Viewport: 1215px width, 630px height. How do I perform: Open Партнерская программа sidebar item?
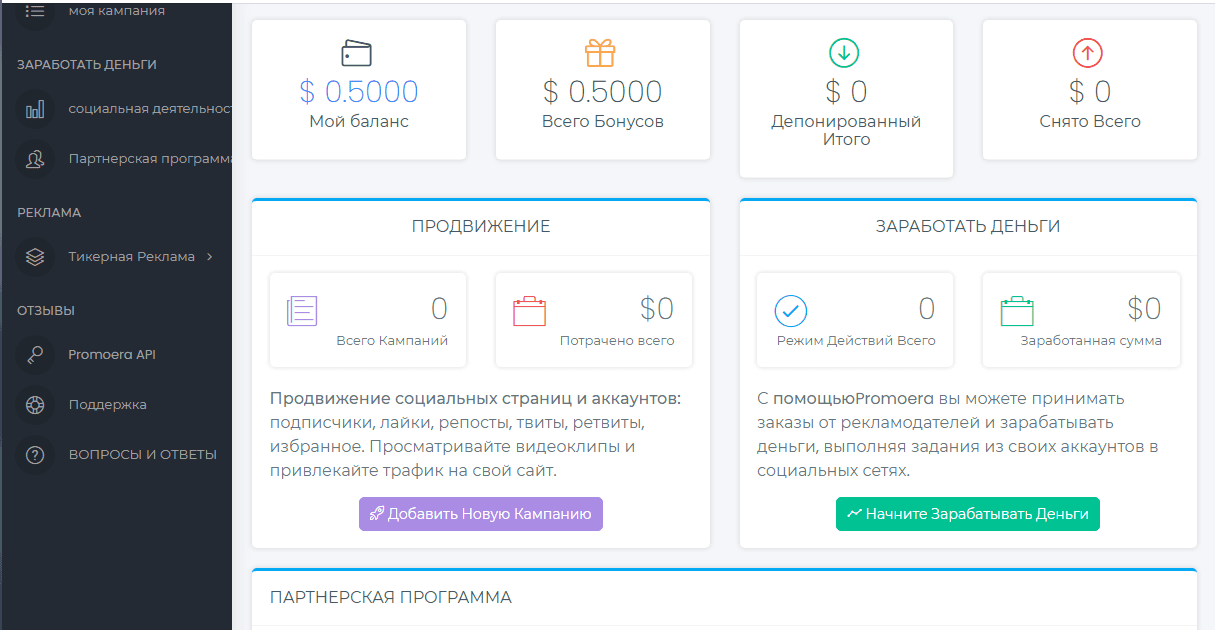150,158
